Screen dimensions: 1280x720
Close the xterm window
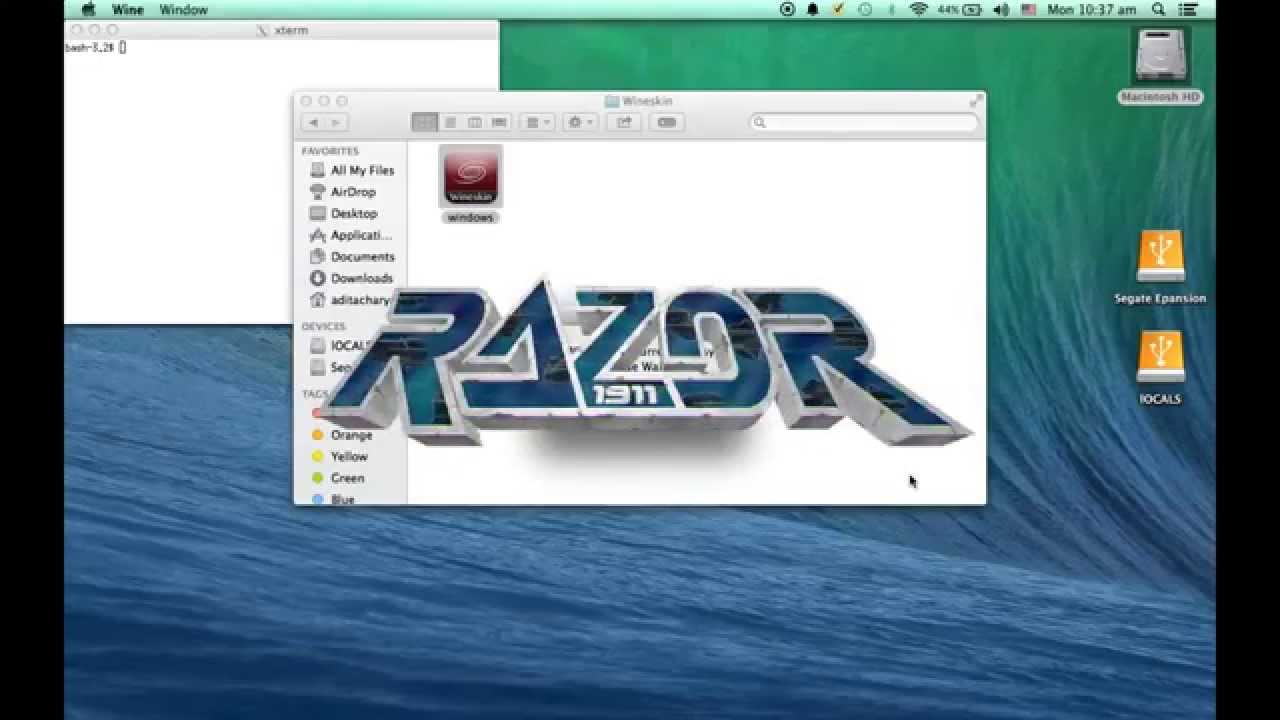click(x=76, y=30)
